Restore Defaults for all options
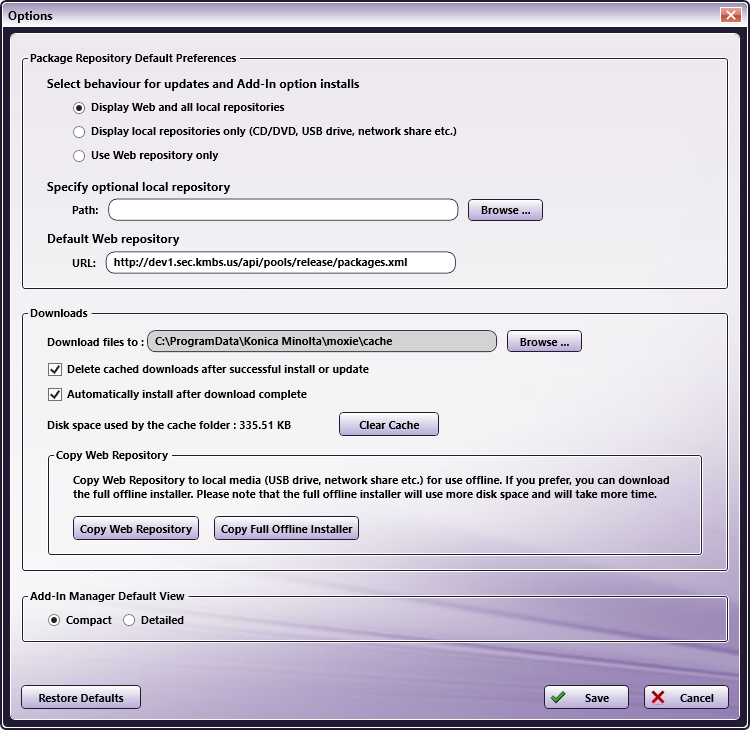 pyautogui.click(x=81, y=697)
